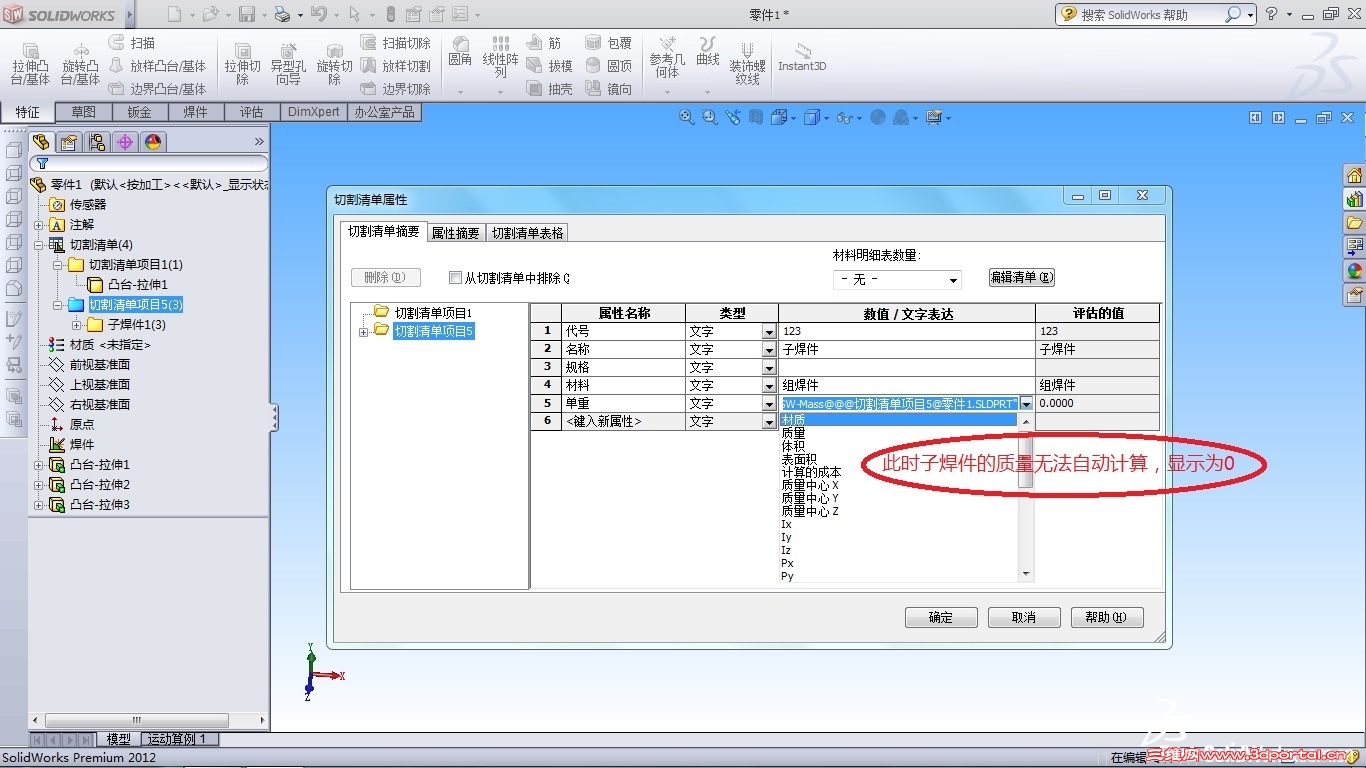Screen dimensions: 1366x768
Task: Choose 质量 from the dropdown list
Action: tap(794, 433)
